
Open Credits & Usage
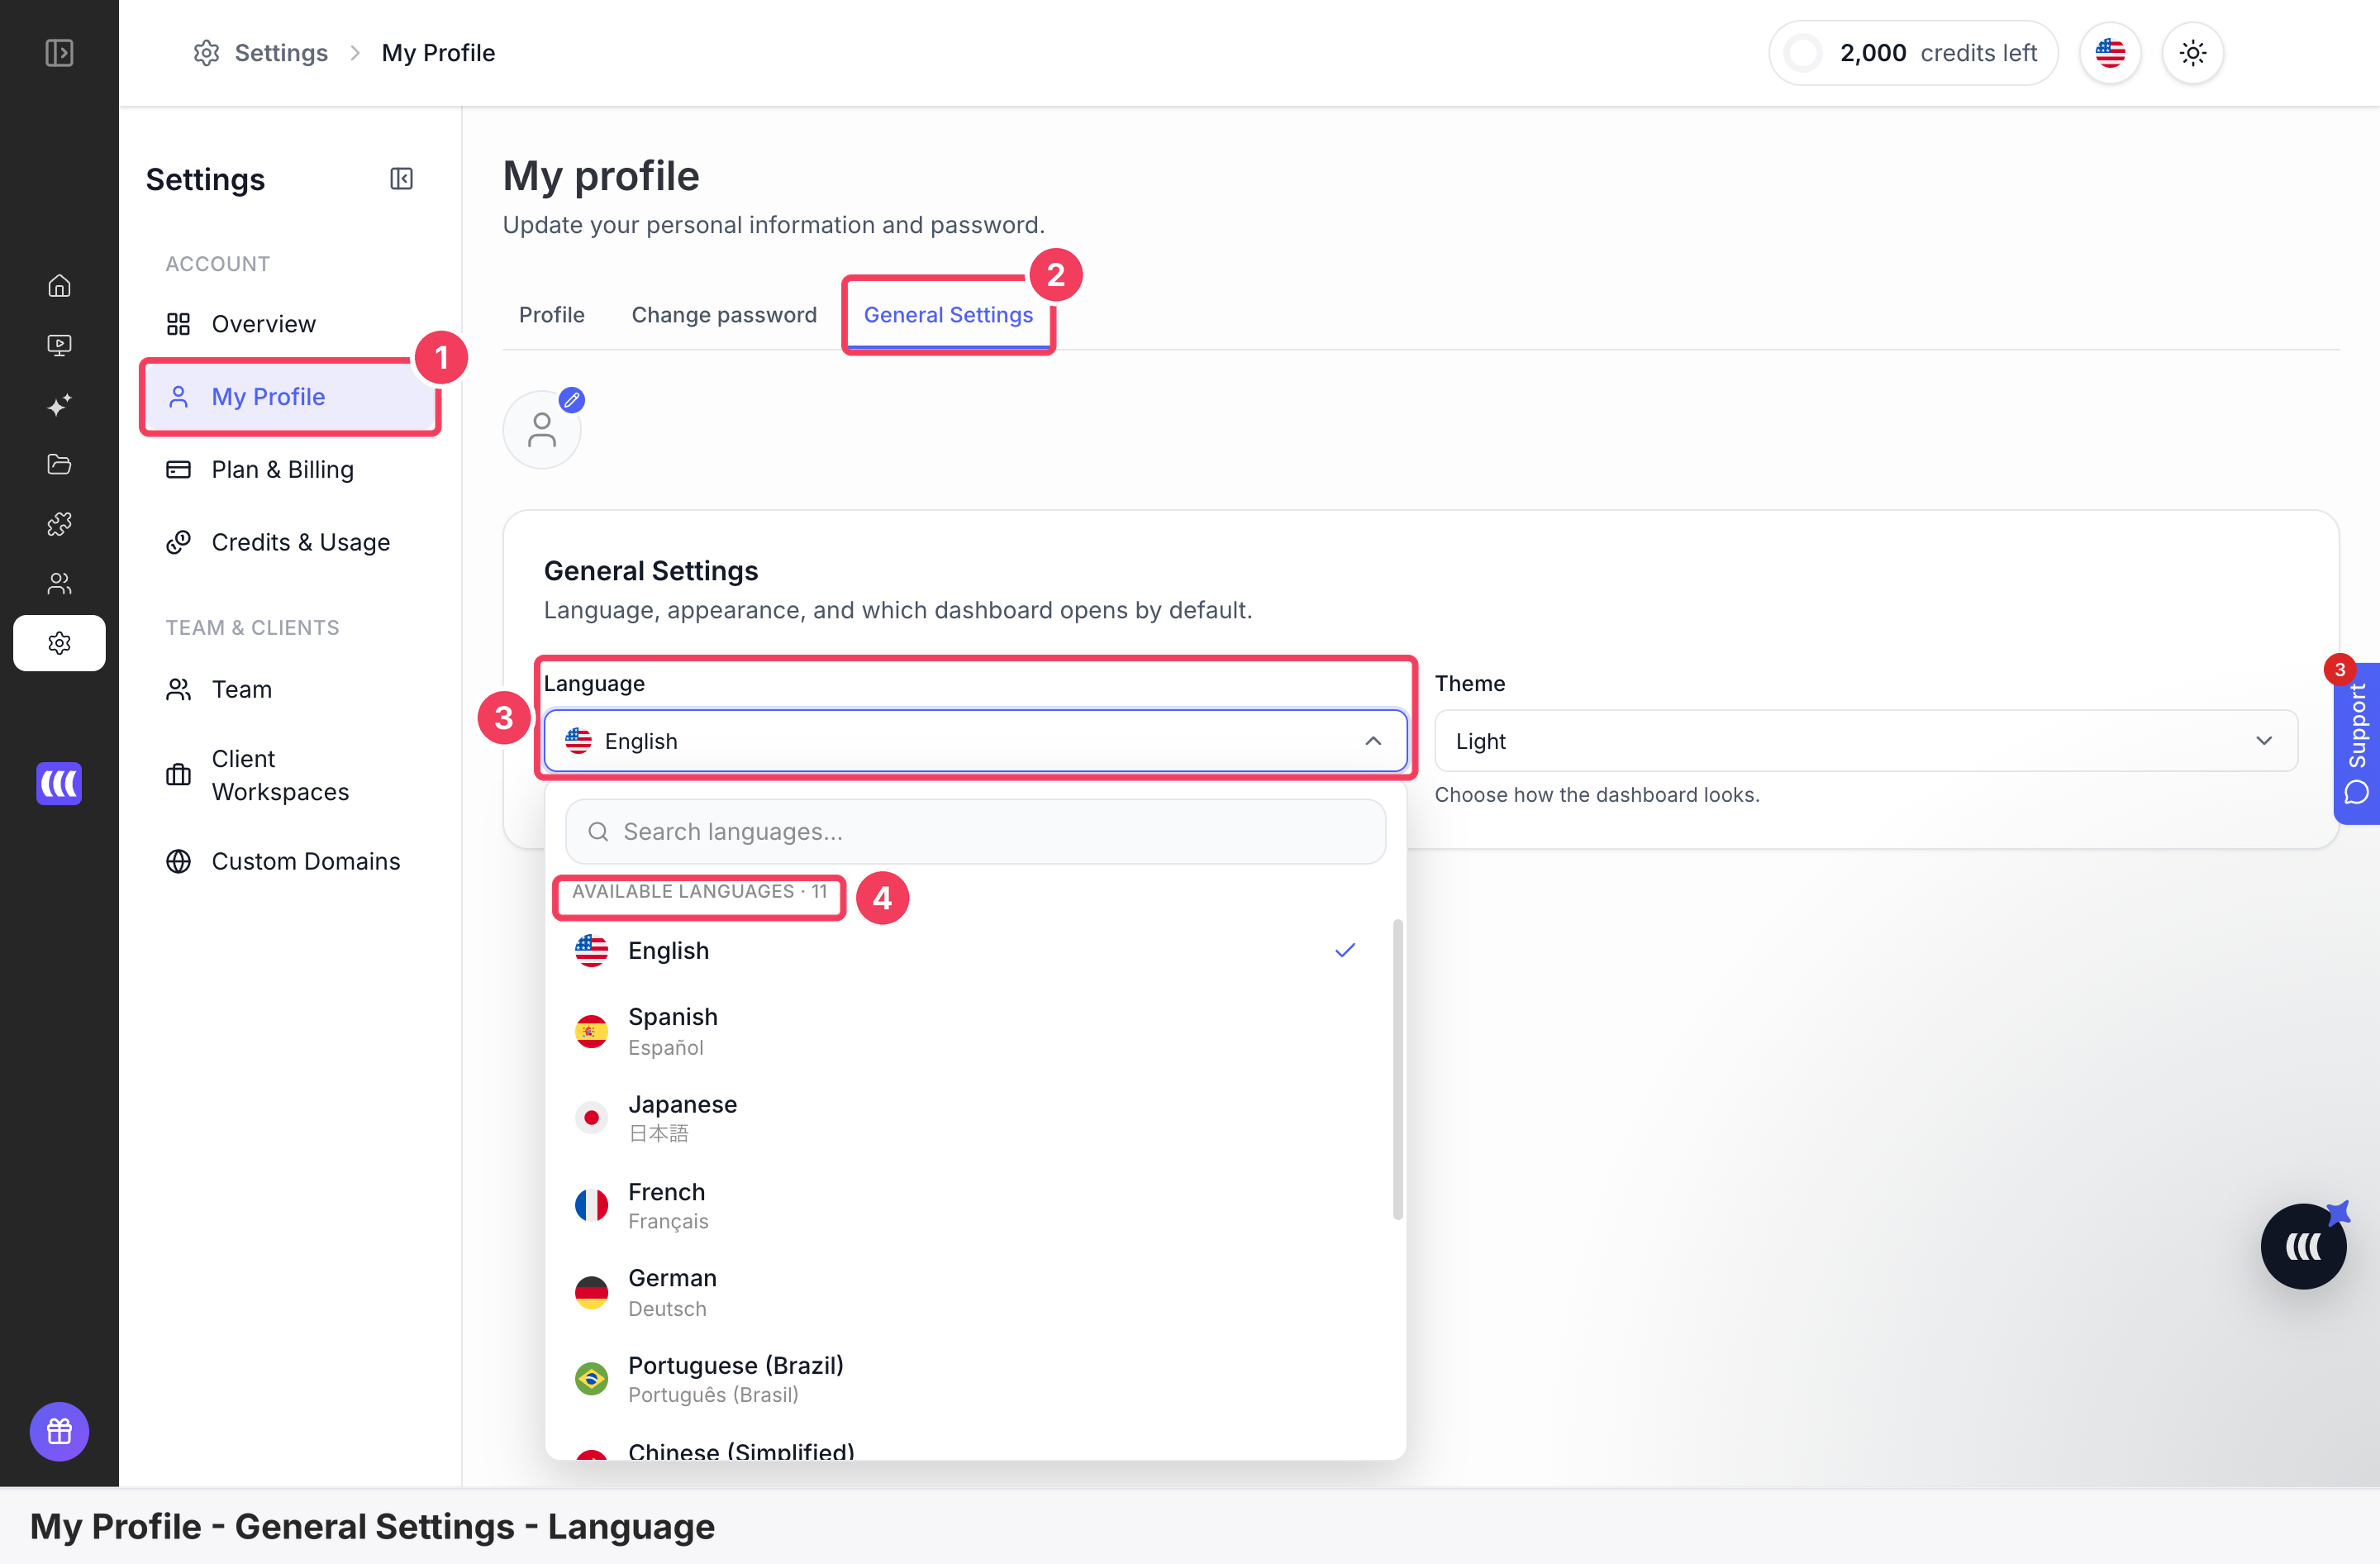pyautogui.click(x=290, y=542)
